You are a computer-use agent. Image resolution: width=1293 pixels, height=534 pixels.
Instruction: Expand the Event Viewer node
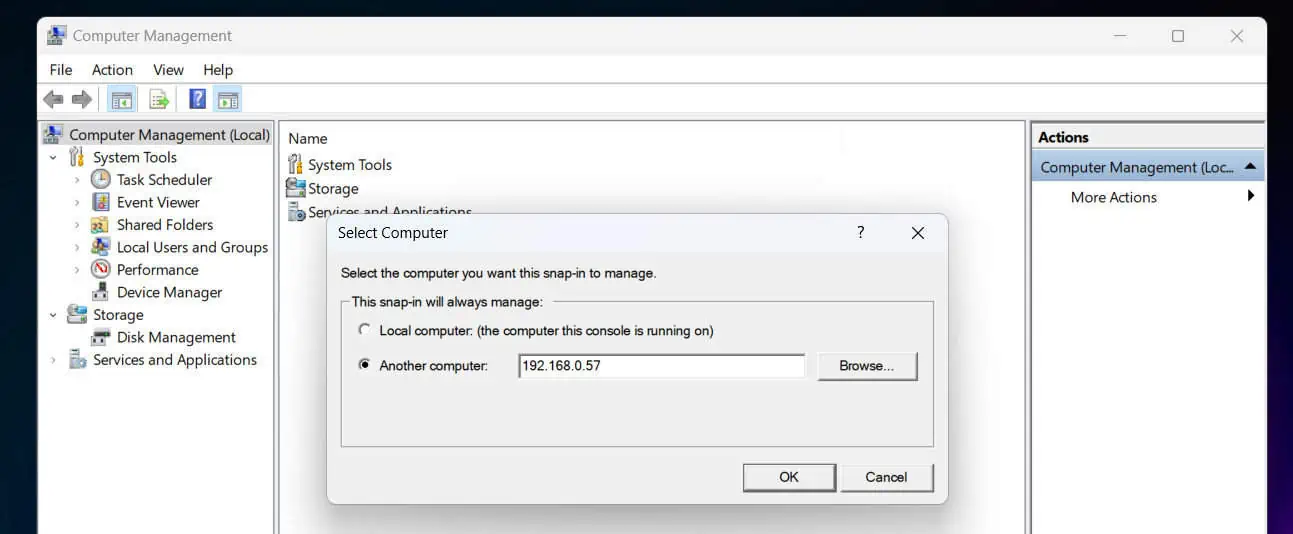pyautogui.click(x=77, y=202)
